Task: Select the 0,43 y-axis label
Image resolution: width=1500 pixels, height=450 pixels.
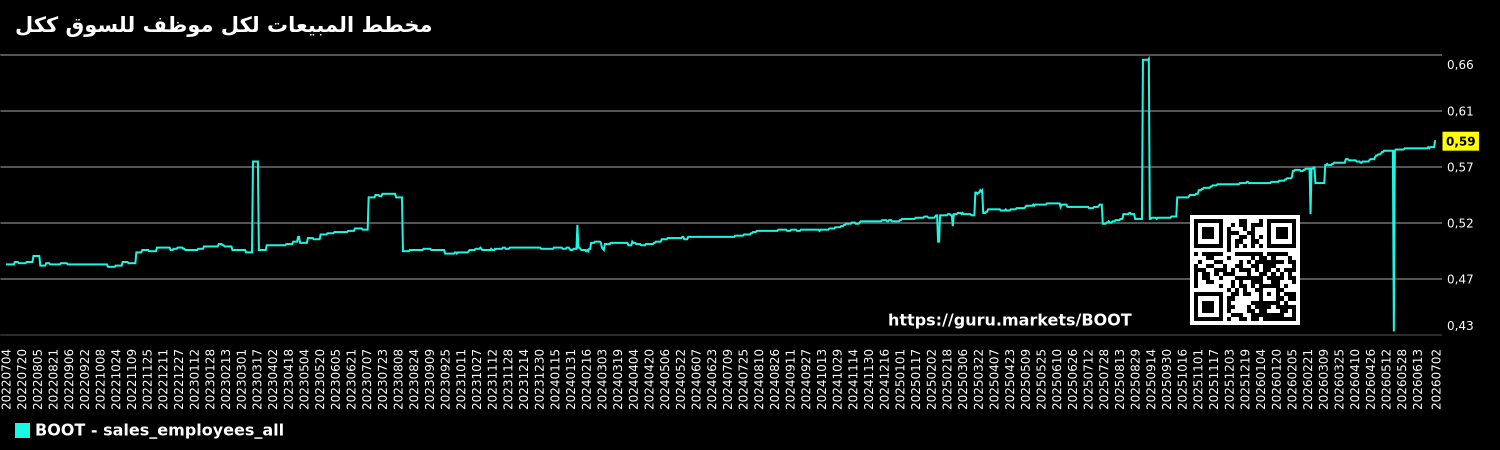Action: [x=1460, y=326]
